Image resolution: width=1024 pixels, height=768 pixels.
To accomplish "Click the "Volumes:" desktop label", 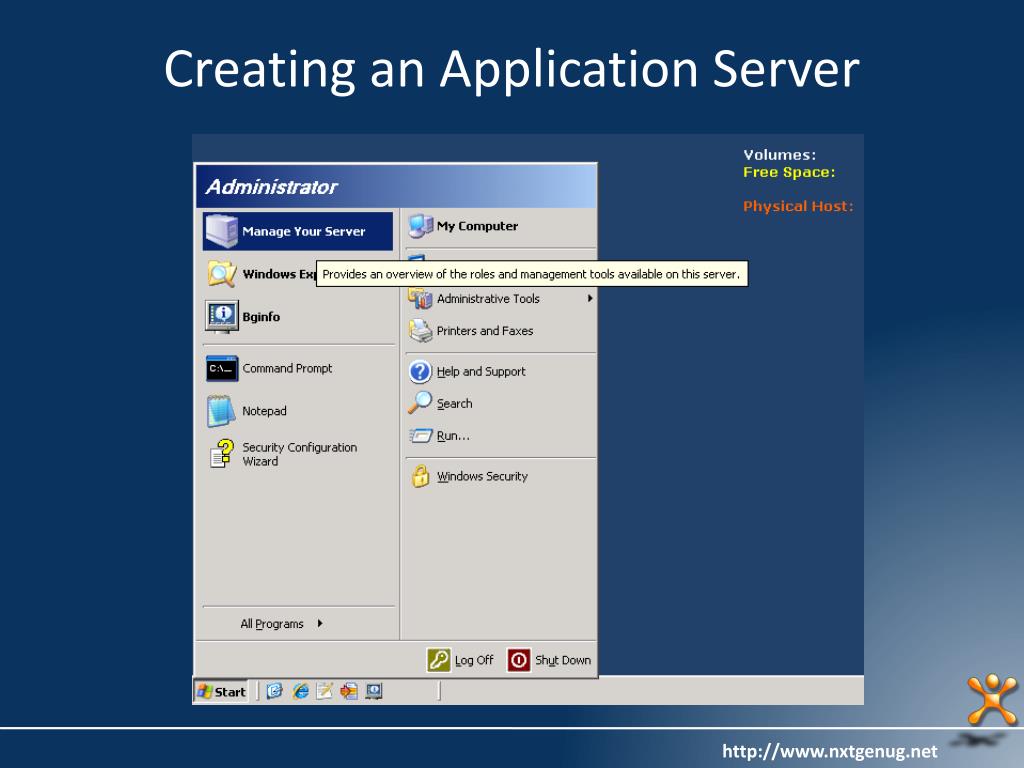I will pos(780,155).
